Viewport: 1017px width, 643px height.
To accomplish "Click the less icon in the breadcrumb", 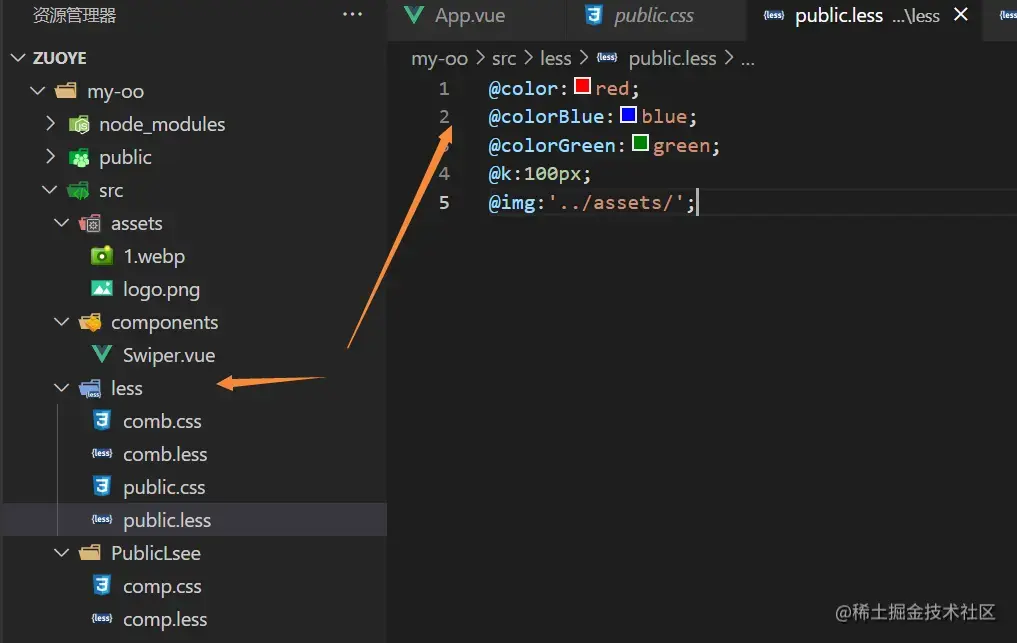I will tap(607, 57).
